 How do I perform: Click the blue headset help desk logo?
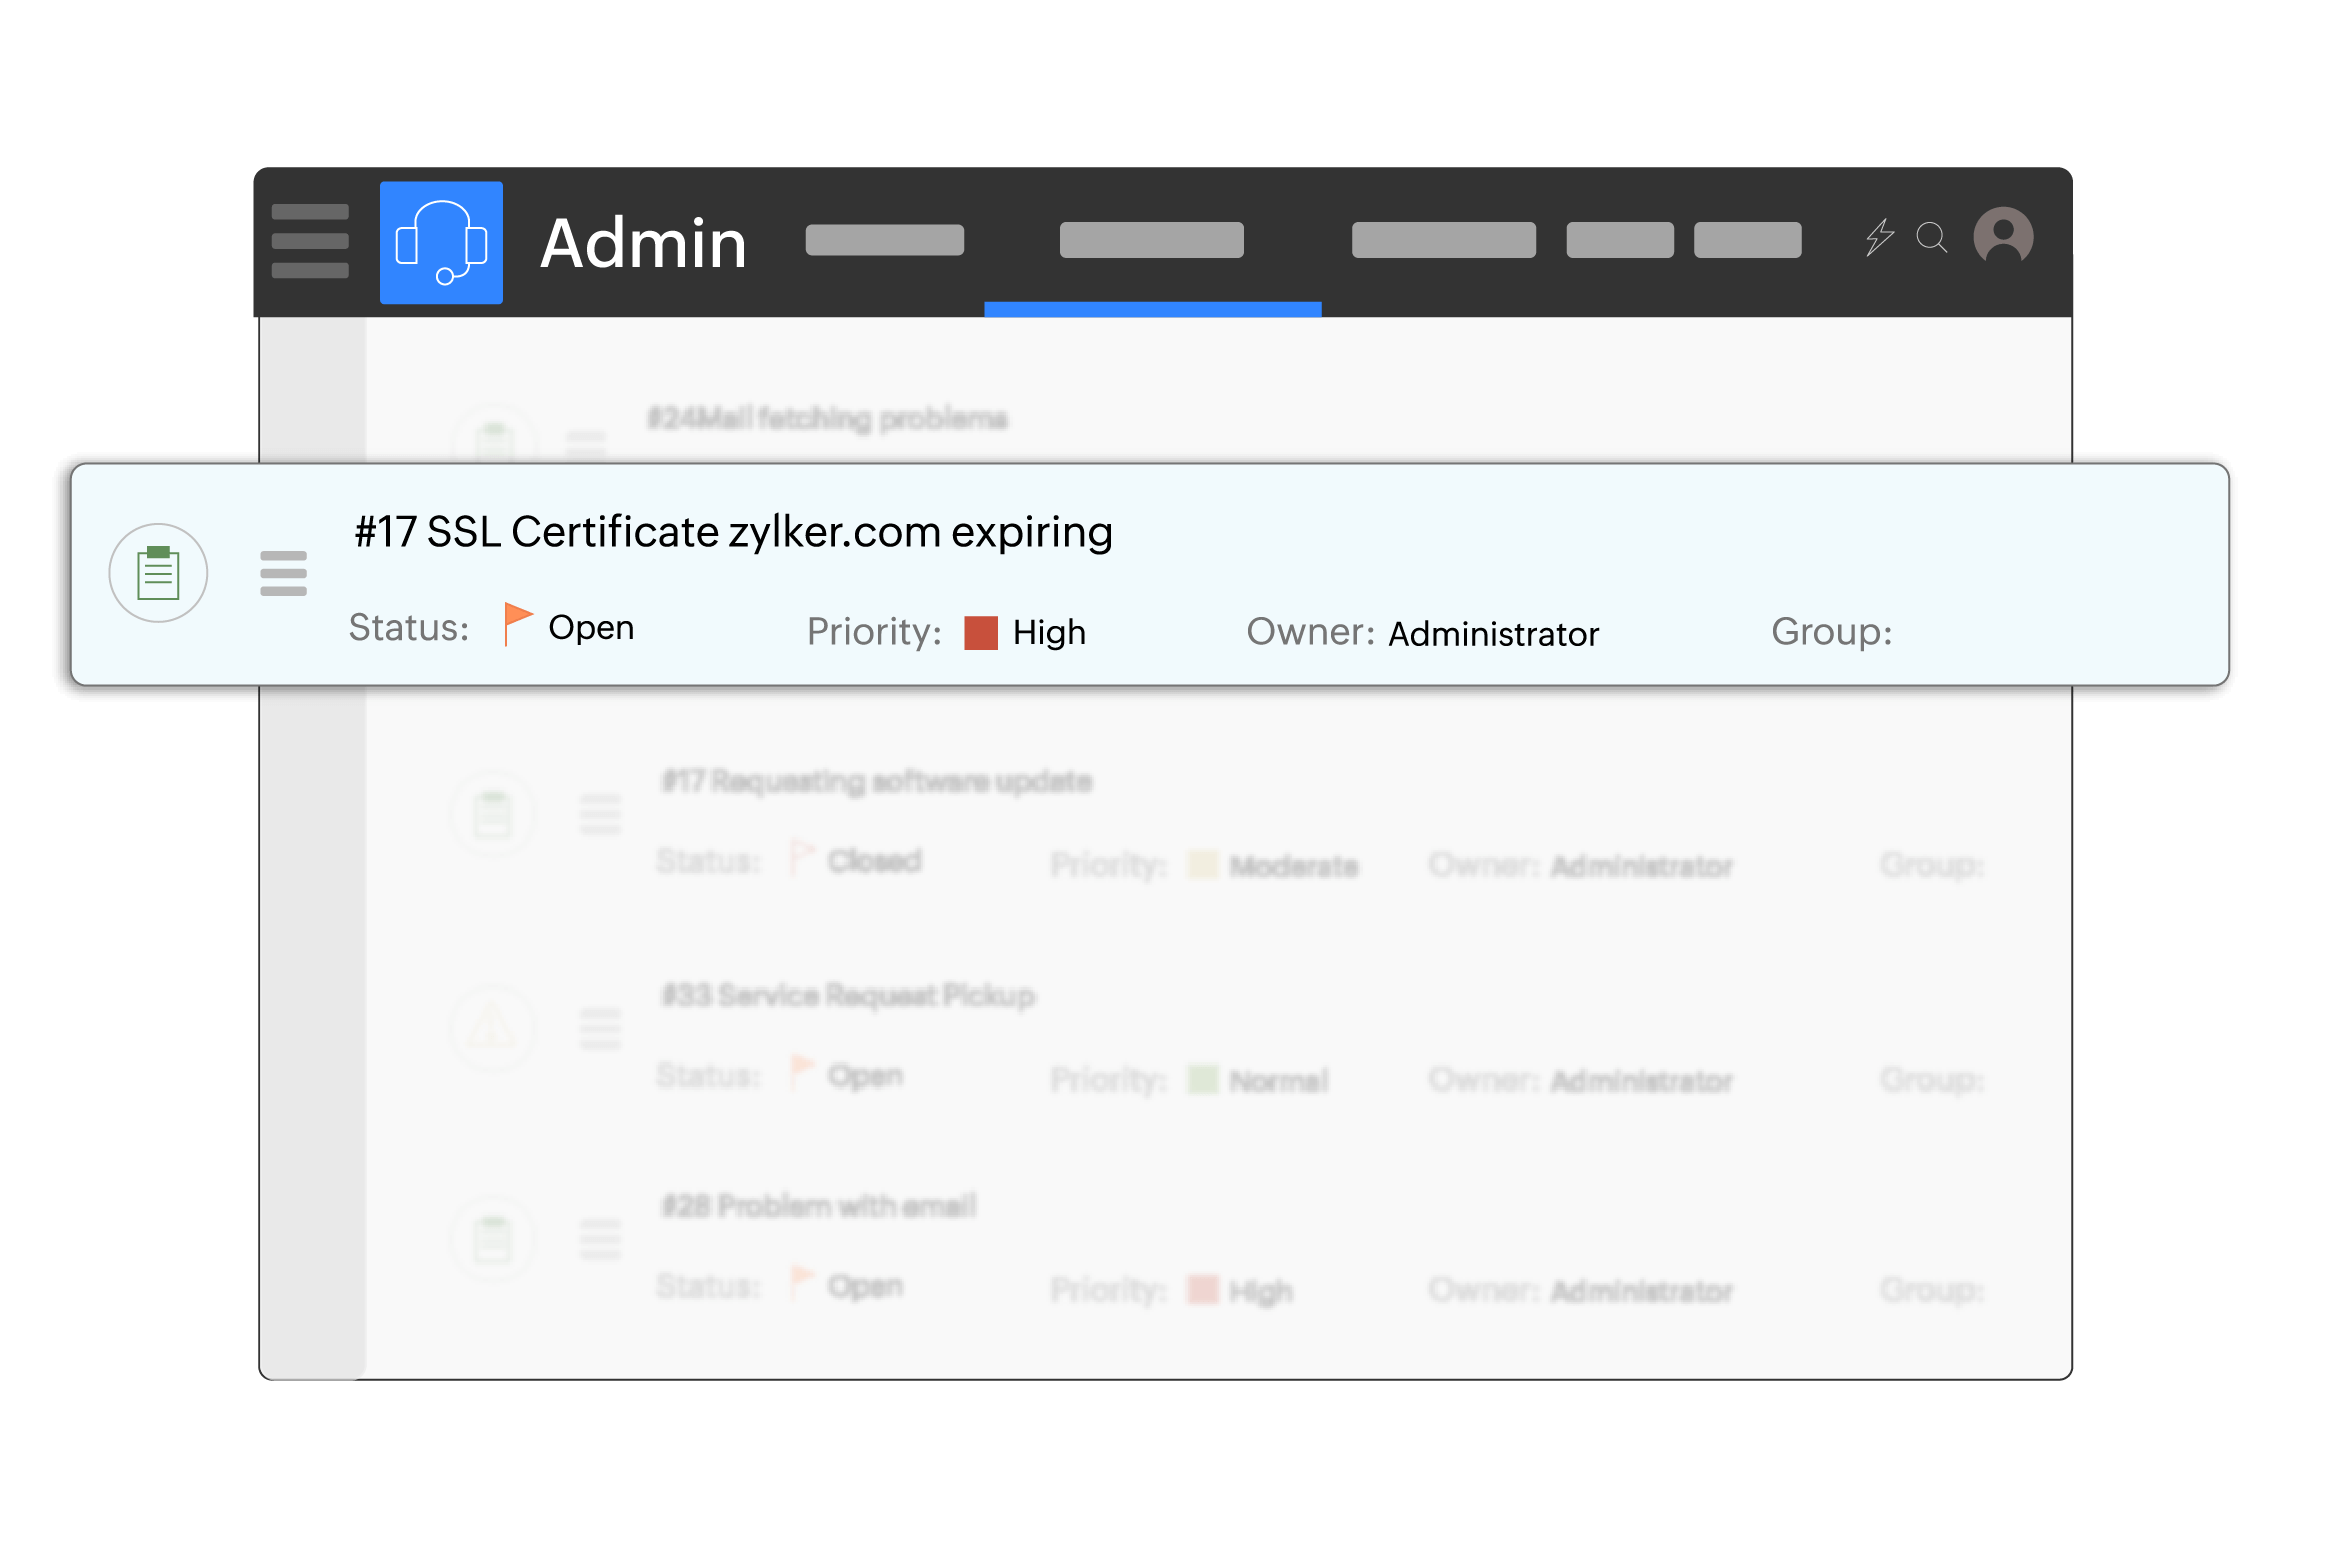coord(441,243)
